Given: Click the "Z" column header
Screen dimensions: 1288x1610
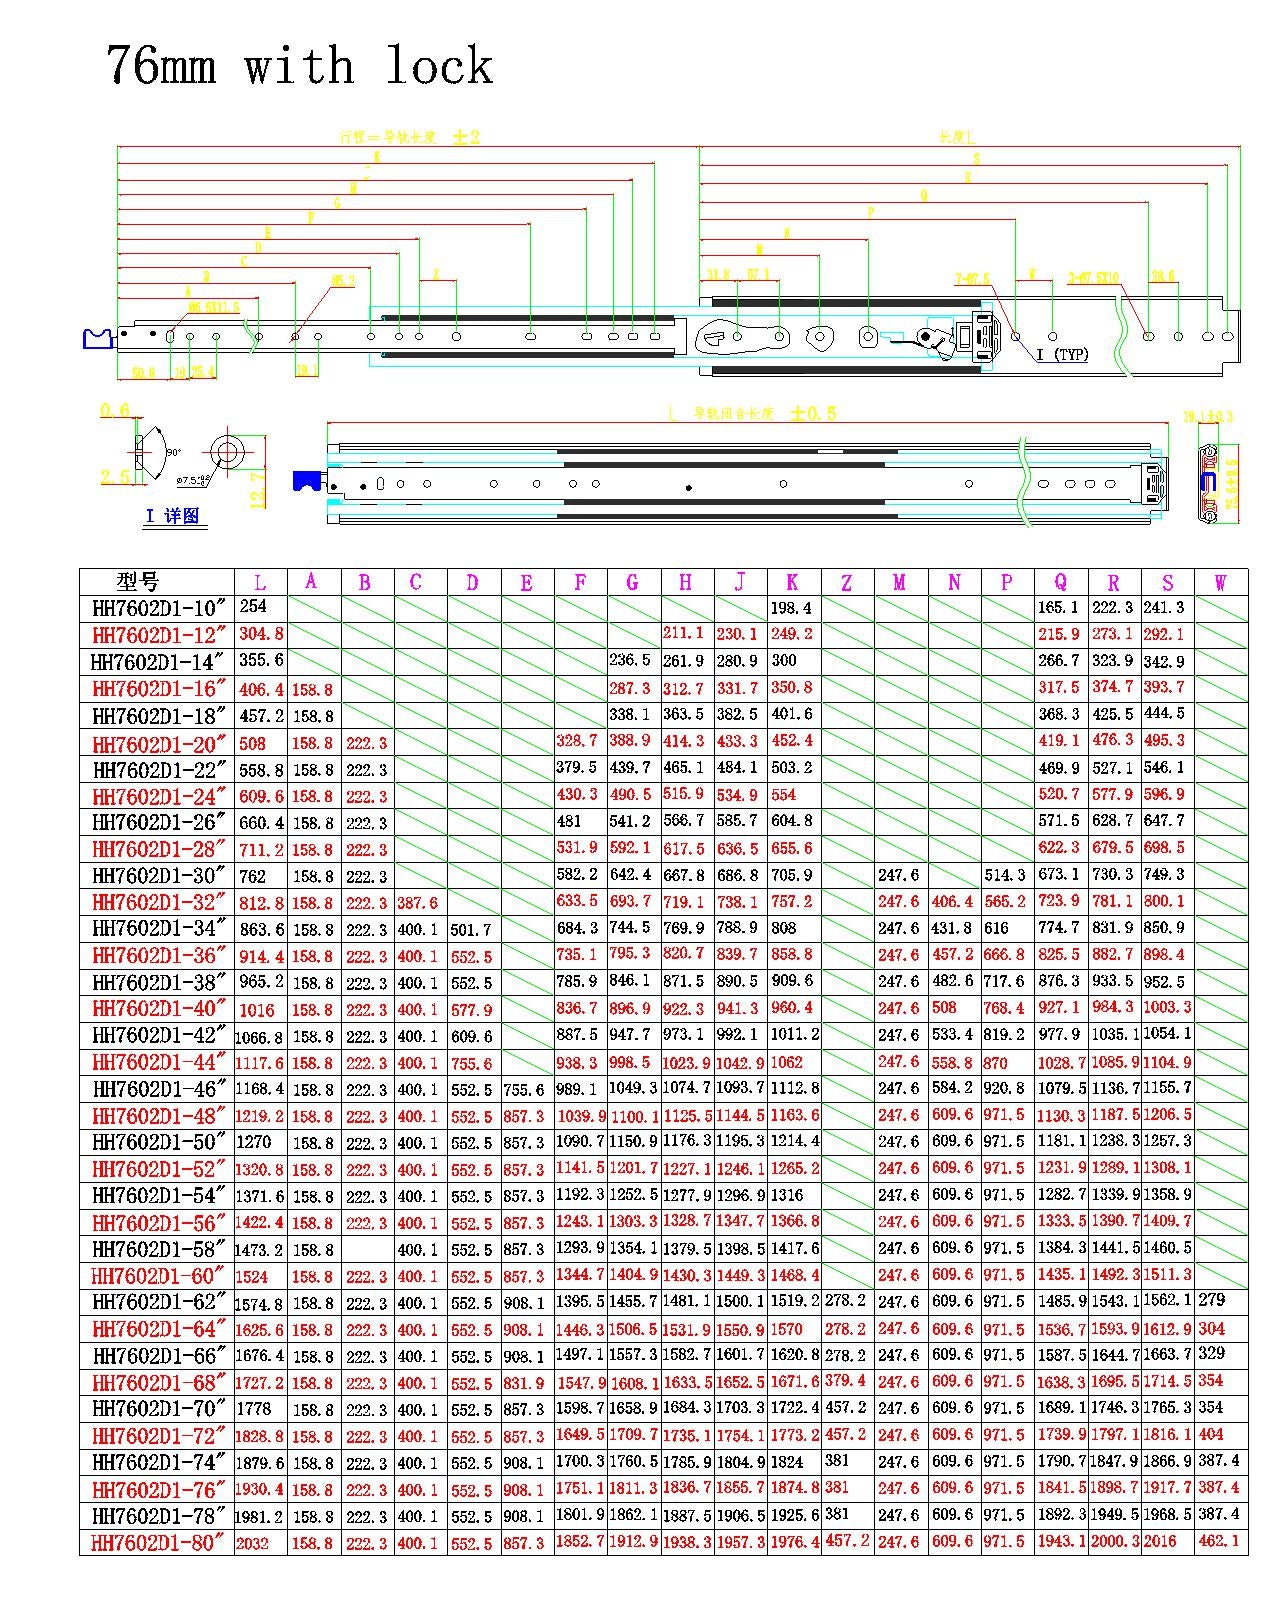Looking at the screenshot, I should [847, 582].
